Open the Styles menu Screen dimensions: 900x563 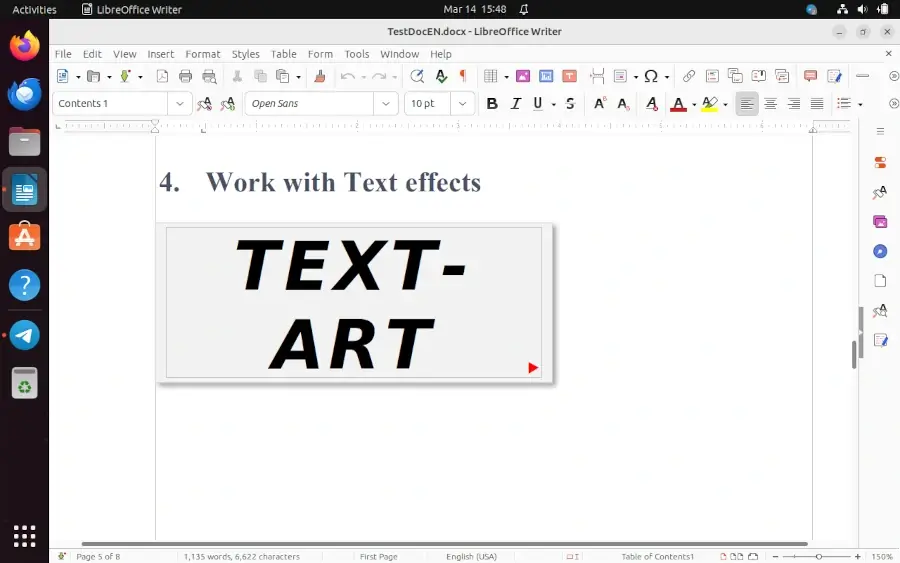(245, 54)
